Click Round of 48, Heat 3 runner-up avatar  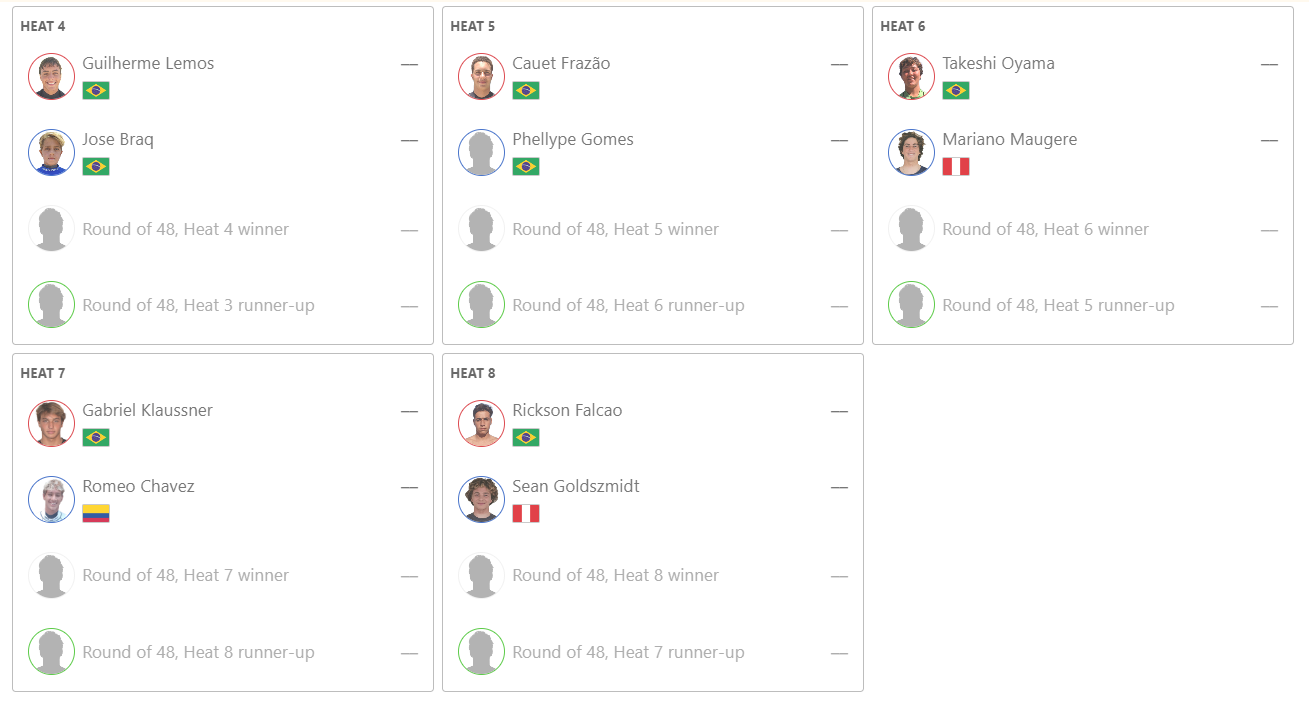tap(52, 305)
